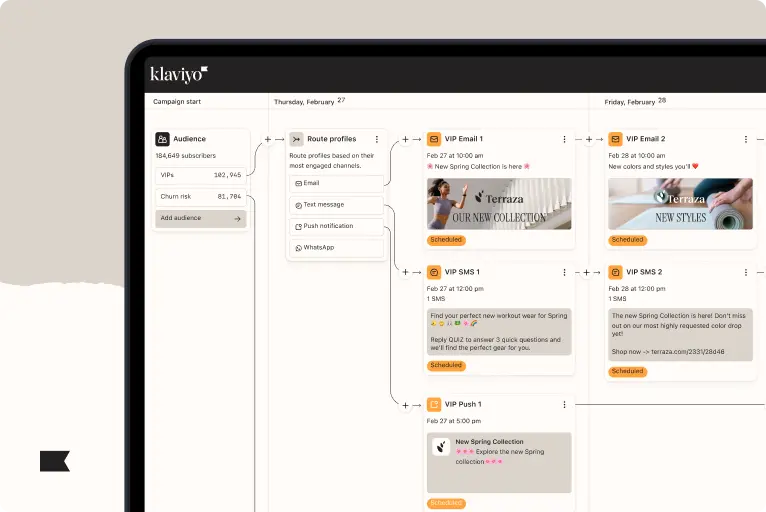Click the arrow icon on Add audience
Screen dimensions: 766x512
coord(237,218)
